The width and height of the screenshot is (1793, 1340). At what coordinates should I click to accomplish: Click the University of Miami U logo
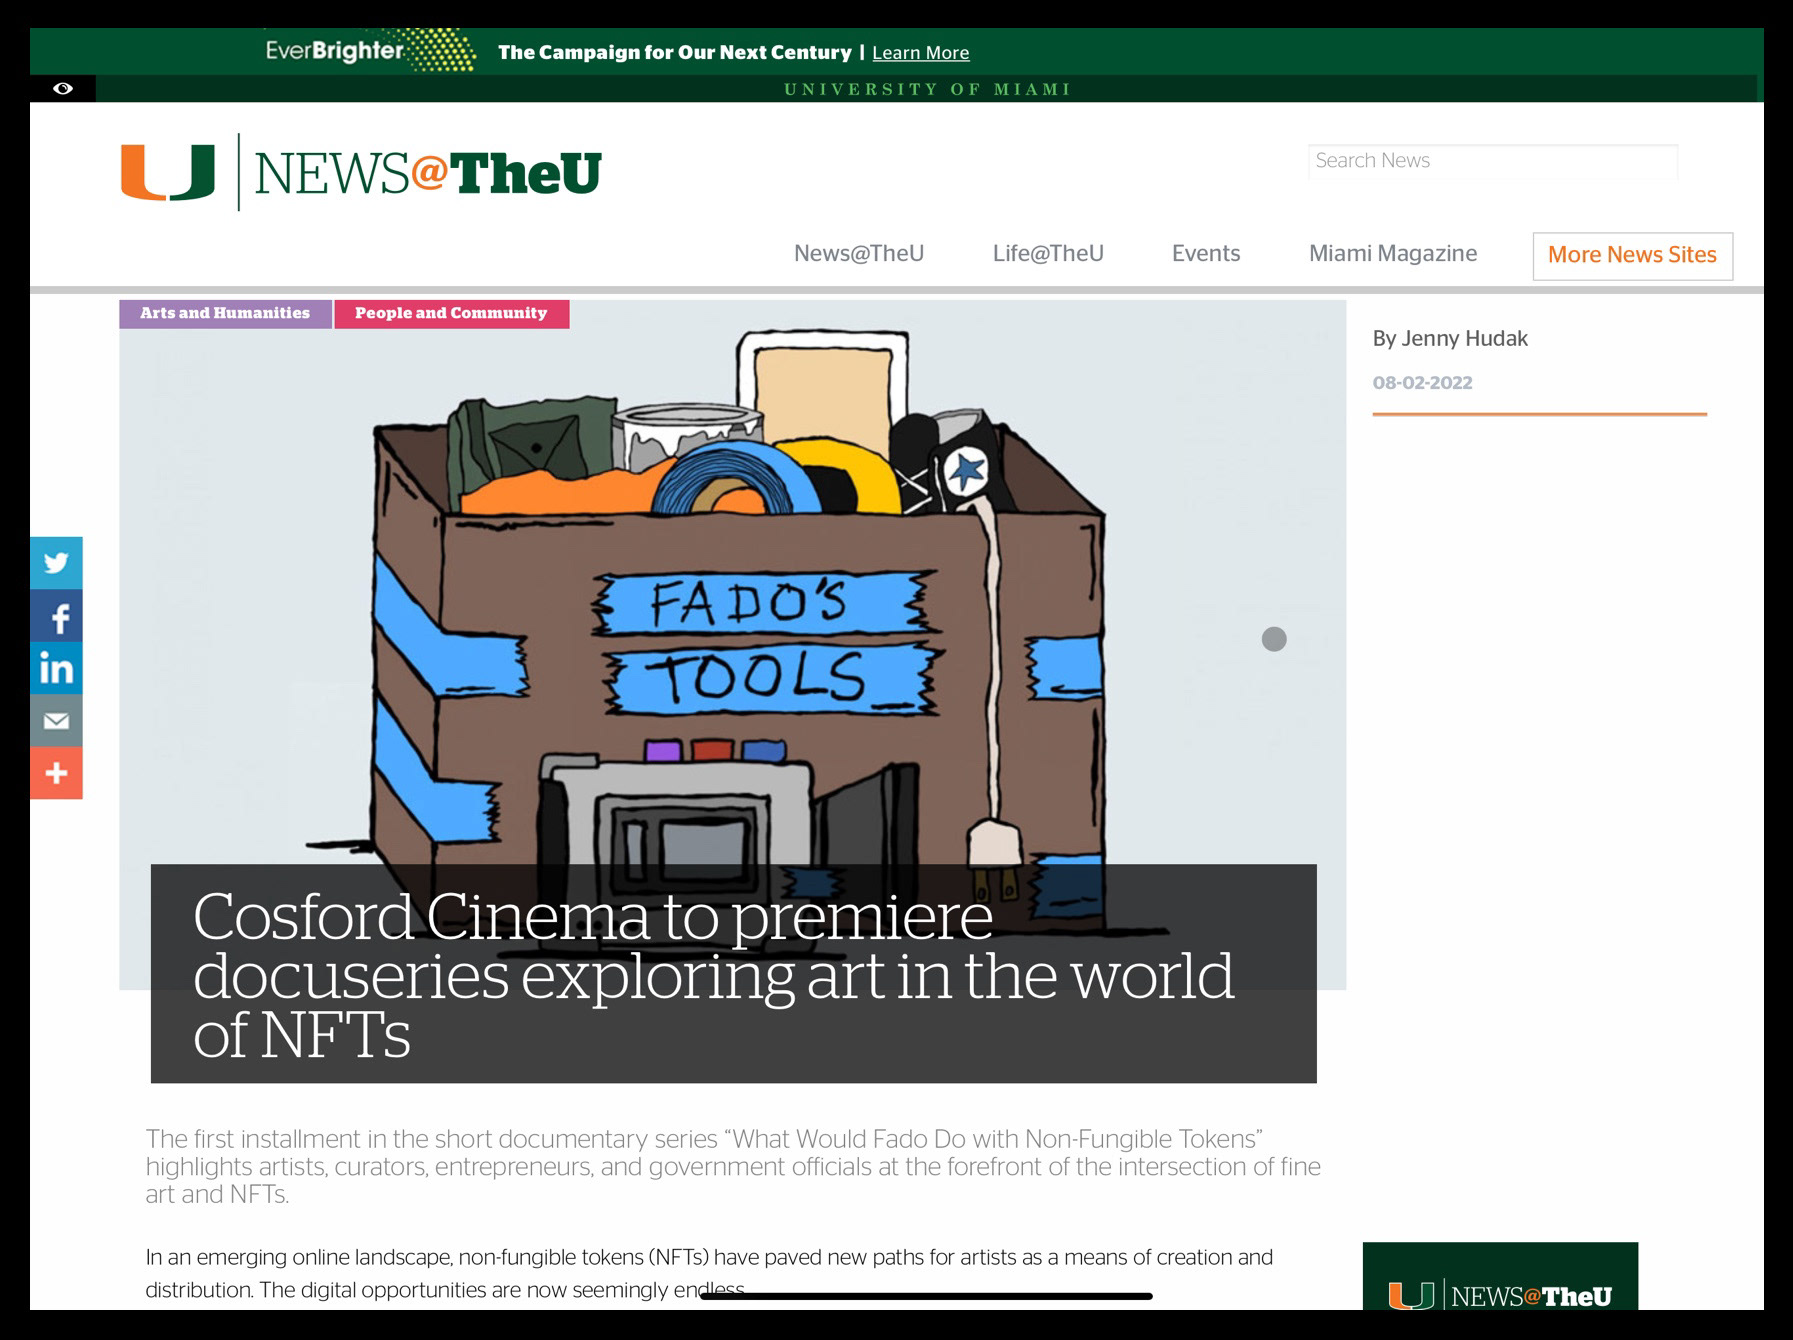(168, 172)
